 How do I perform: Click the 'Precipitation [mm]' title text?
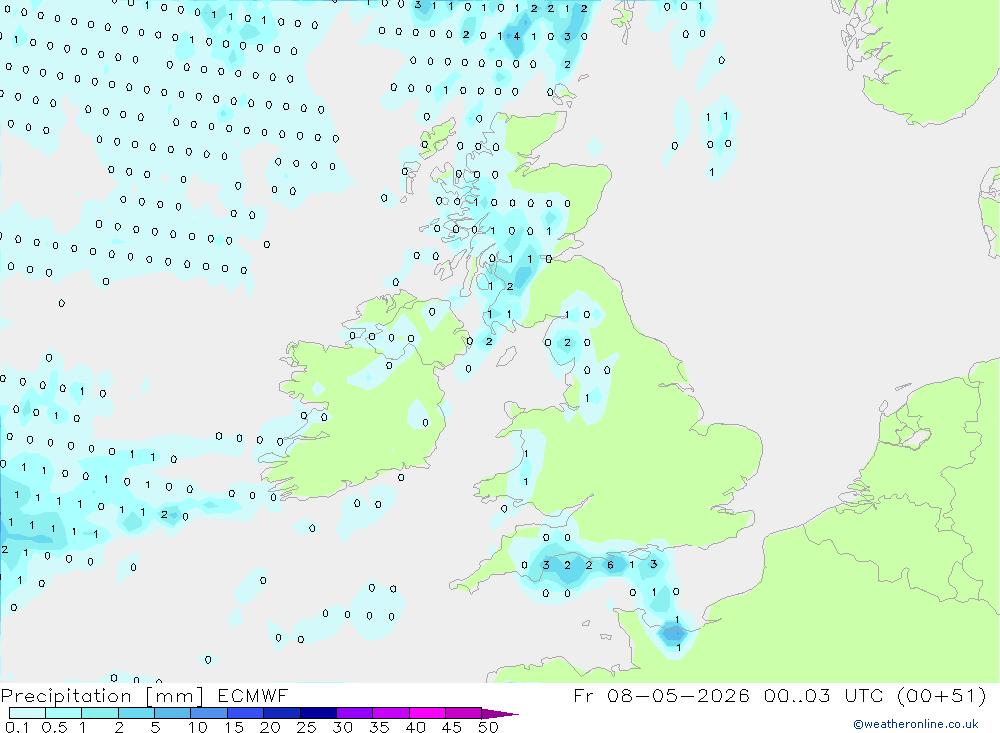tap(103, 696)
